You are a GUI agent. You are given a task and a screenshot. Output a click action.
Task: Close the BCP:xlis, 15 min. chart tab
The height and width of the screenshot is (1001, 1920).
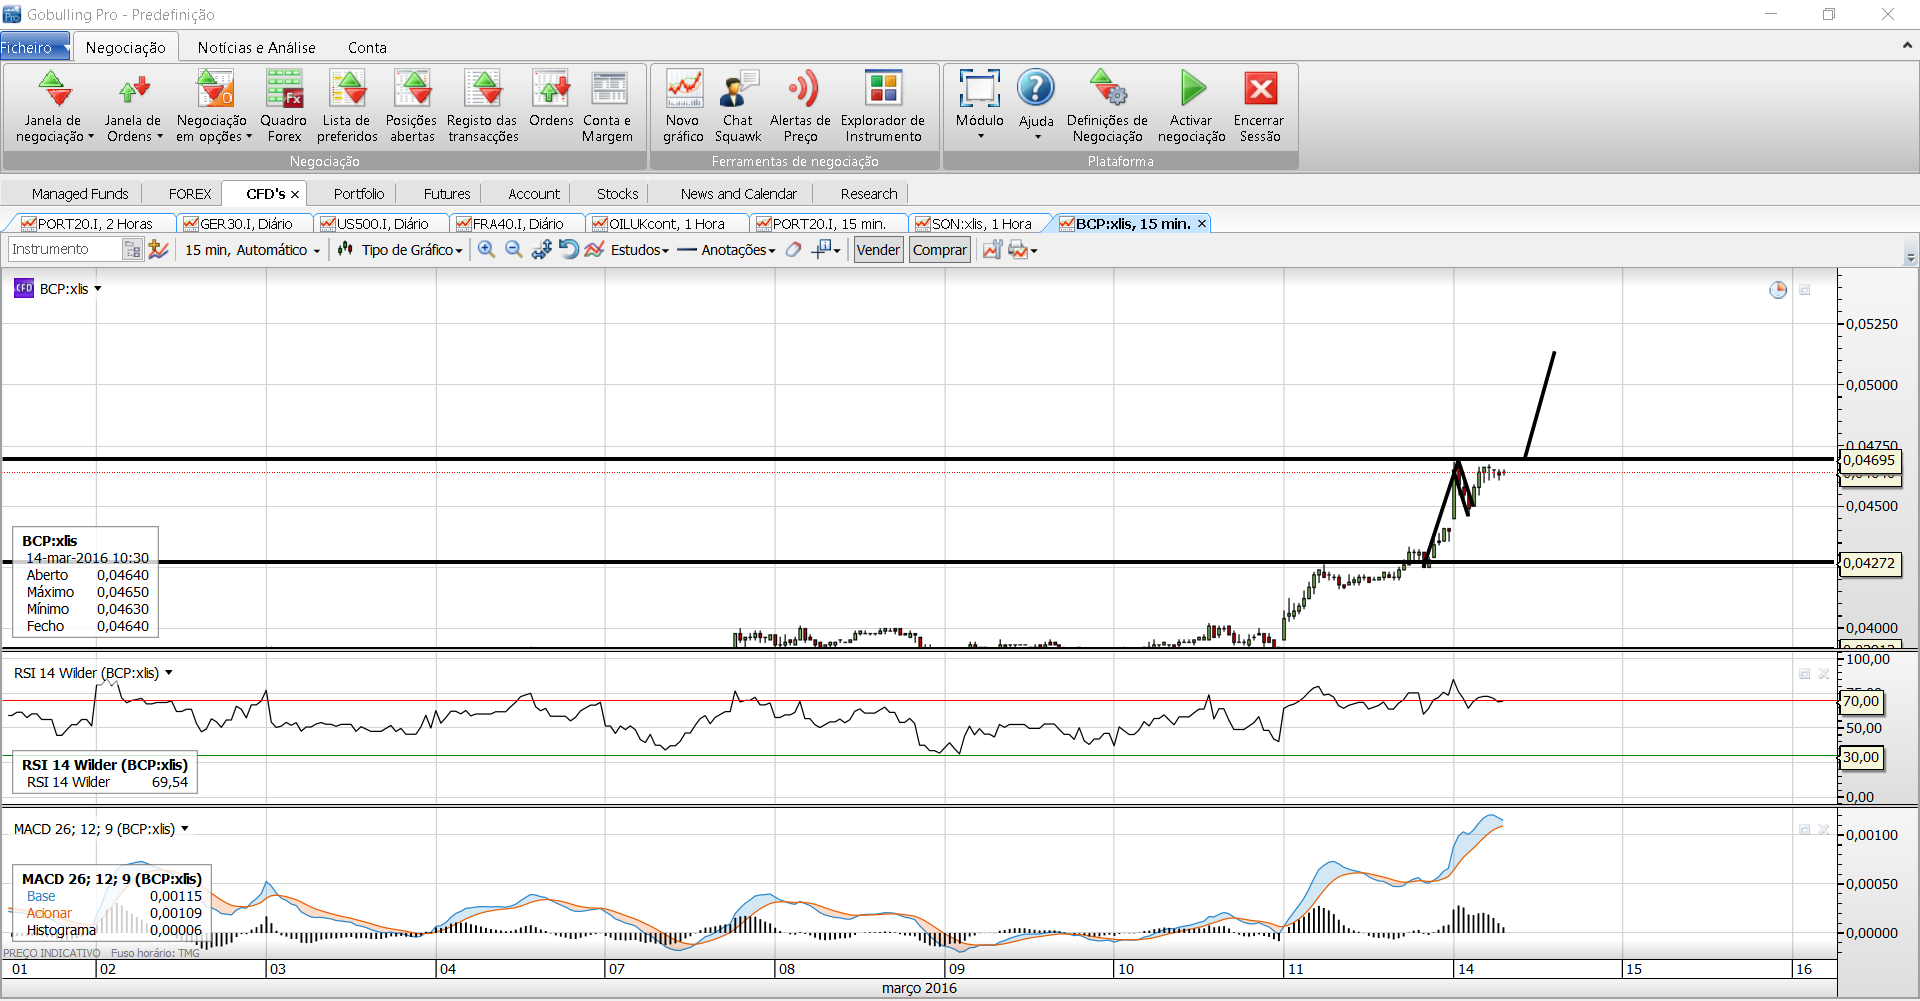[x=1202, y=224]
